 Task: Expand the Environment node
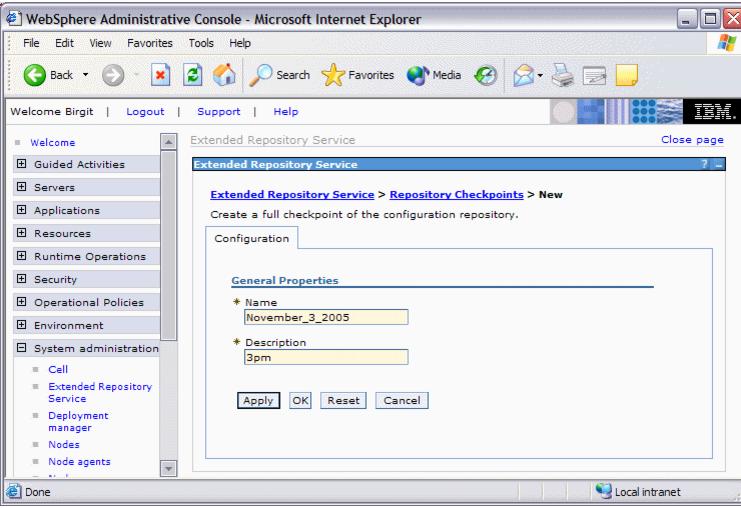[x=21, y=325]
